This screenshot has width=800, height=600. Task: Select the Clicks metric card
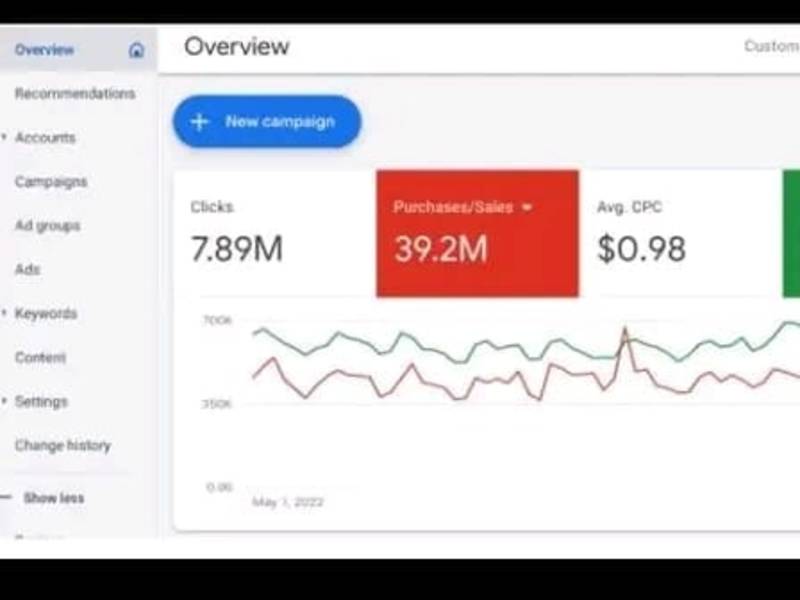point(276,234)
